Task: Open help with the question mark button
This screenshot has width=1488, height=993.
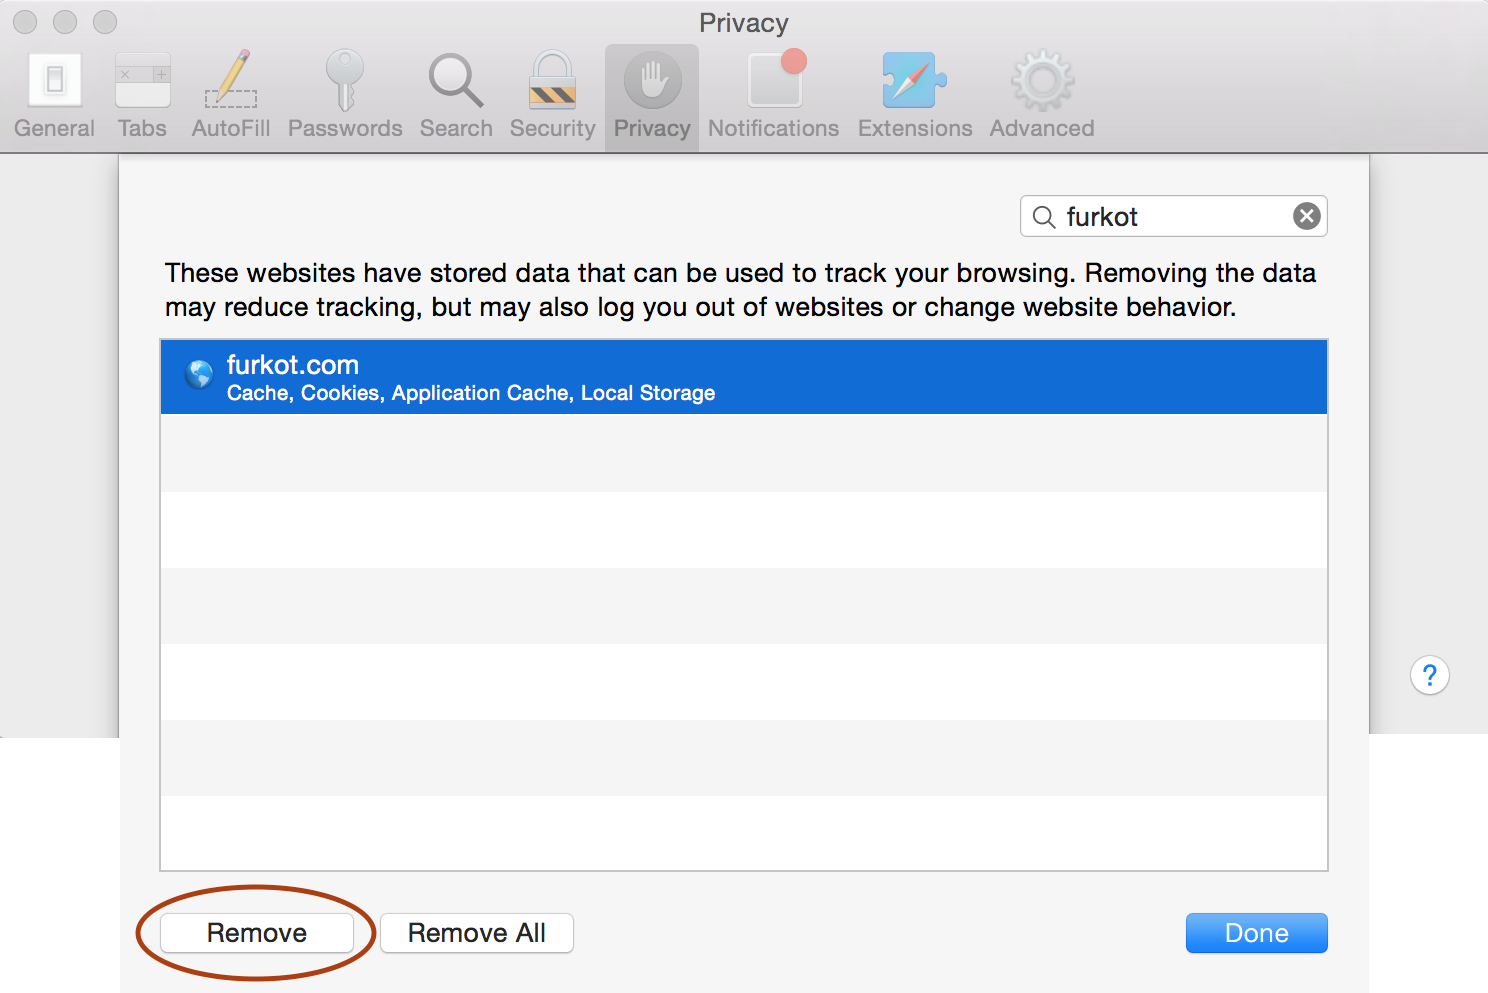Action: [1429, 675]
